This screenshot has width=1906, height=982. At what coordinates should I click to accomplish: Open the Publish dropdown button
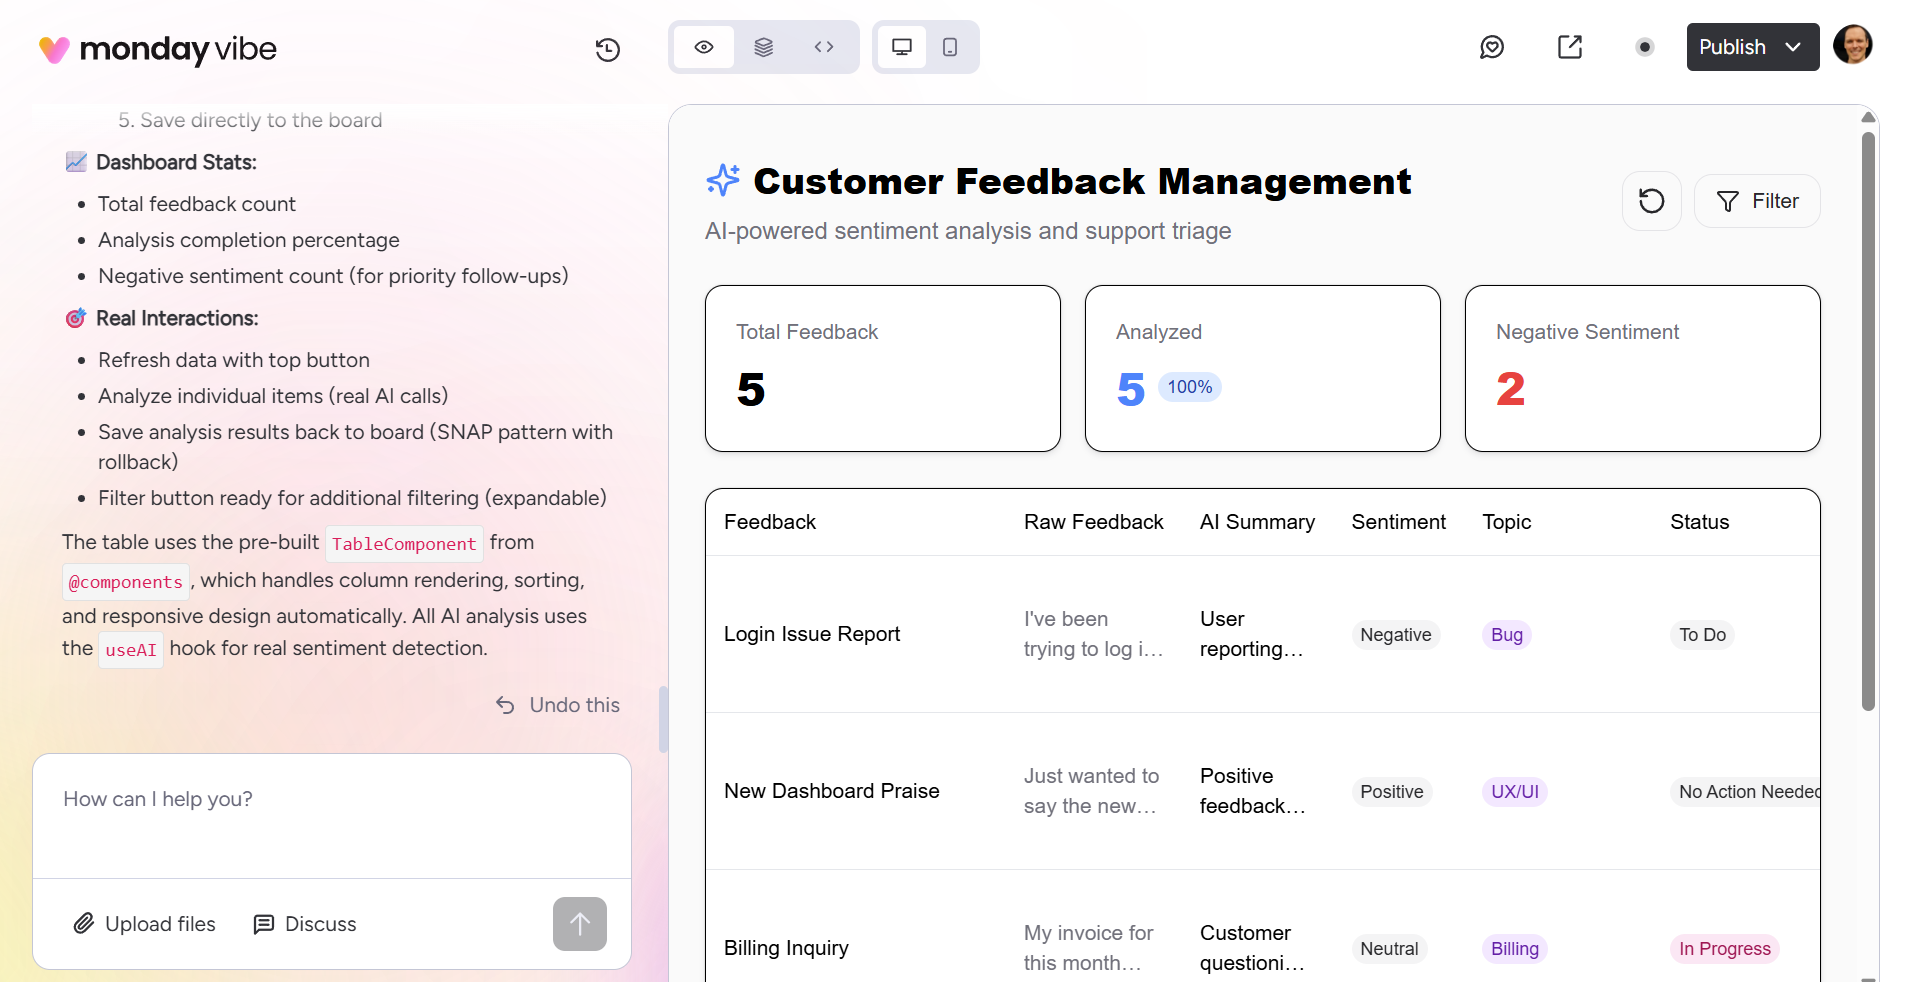click(x=1753, y=47)
